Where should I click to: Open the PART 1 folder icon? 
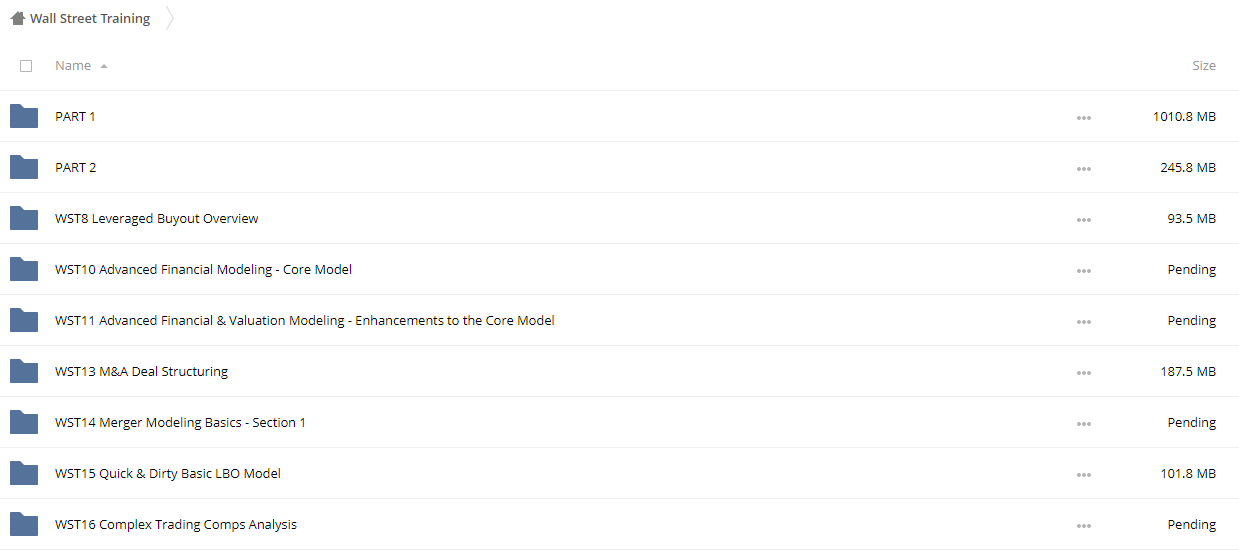coord(24,117)
